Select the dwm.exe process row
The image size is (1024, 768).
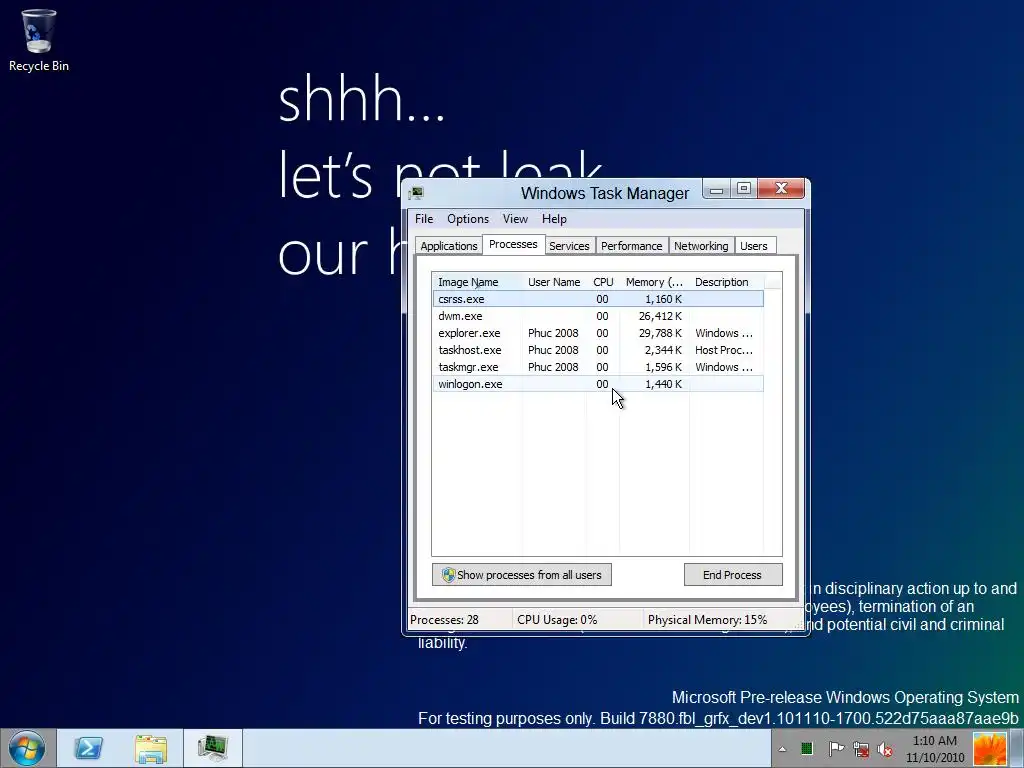(x=598, y=316)
